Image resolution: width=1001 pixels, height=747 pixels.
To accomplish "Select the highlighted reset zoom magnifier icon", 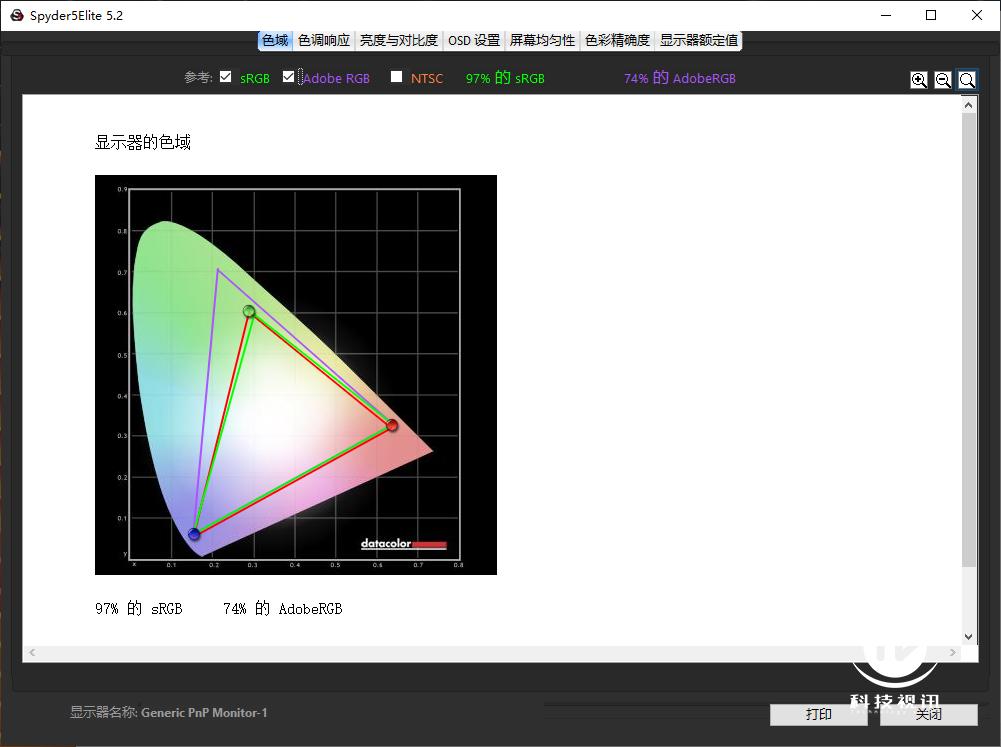I will click(x=966, y=79).
